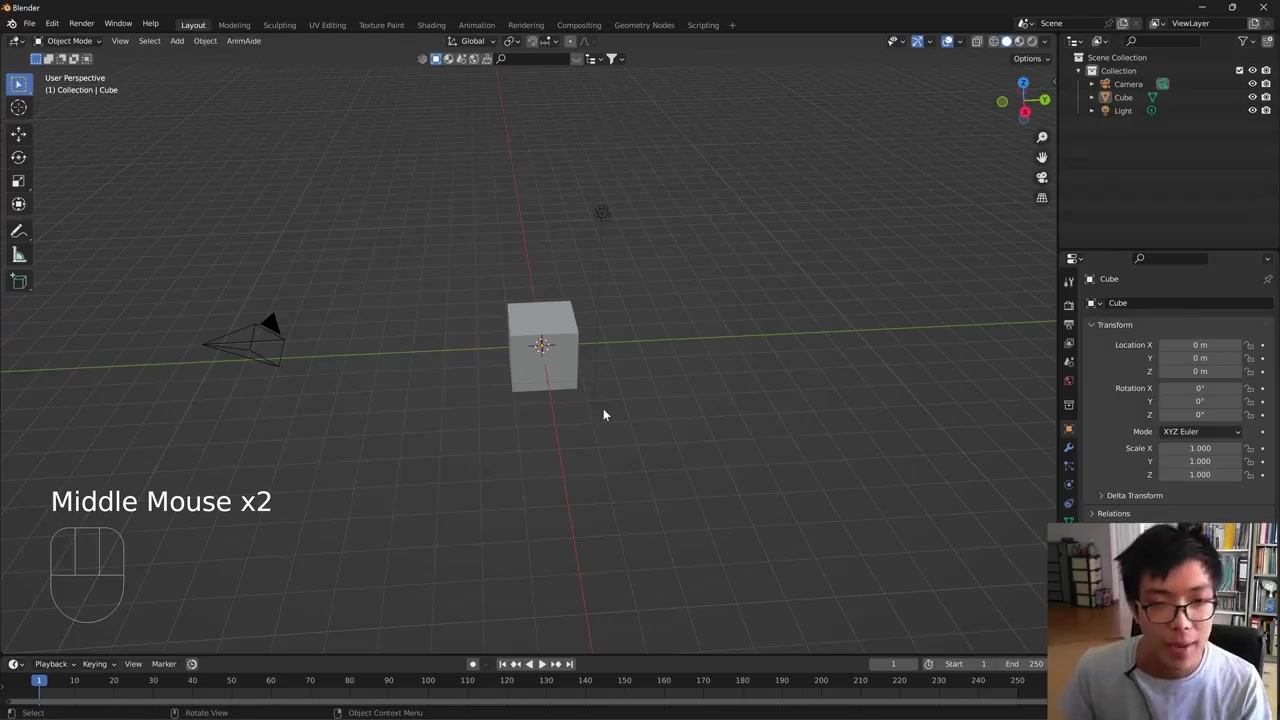Switch to the Modeling workspace tab
1280x720 pixels.
tap(234, 25)
